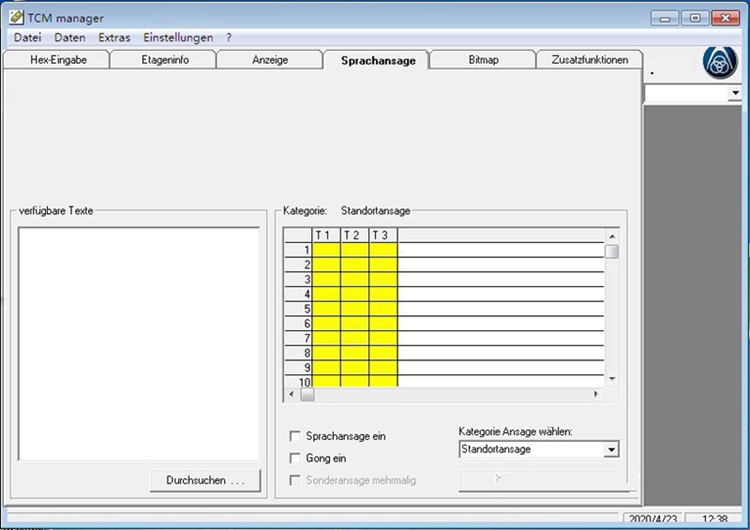
Task: Open the Datei menu
Action: point(27,37)
